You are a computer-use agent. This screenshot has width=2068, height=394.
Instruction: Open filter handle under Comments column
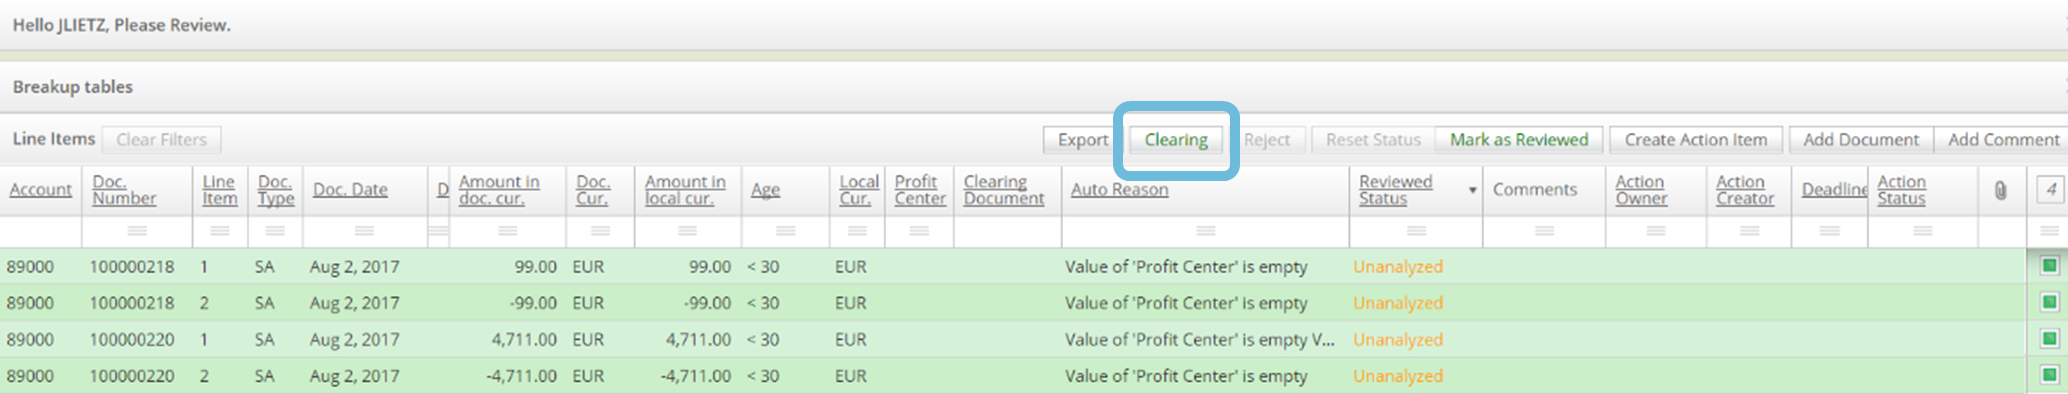click(x=1544, y=231)
